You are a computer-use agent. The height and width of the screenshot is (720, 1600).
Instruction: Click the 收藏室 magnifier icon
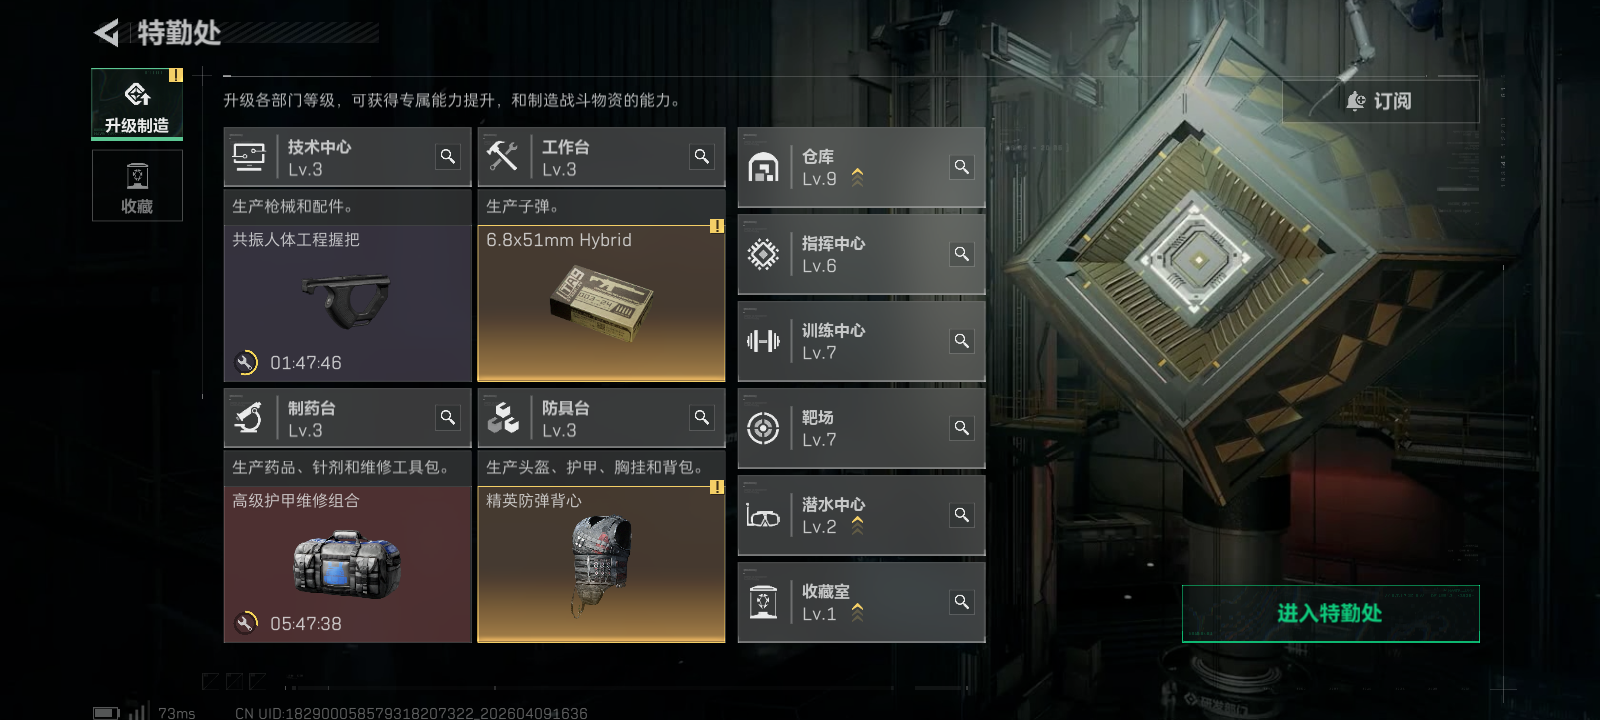[x=962, y=602]
